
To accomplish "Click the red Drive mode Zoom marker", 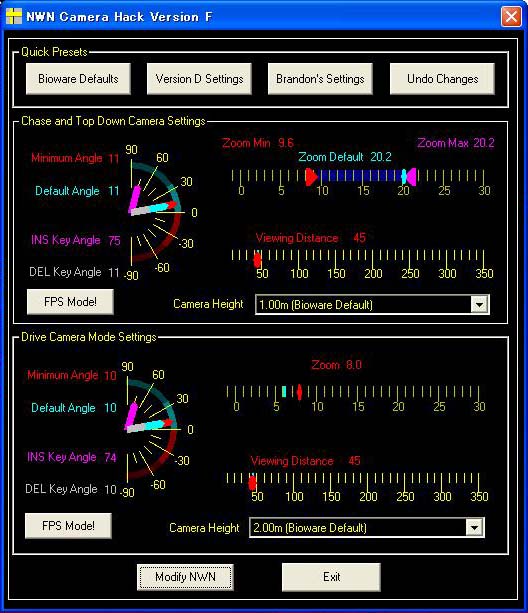I will 299,392.
